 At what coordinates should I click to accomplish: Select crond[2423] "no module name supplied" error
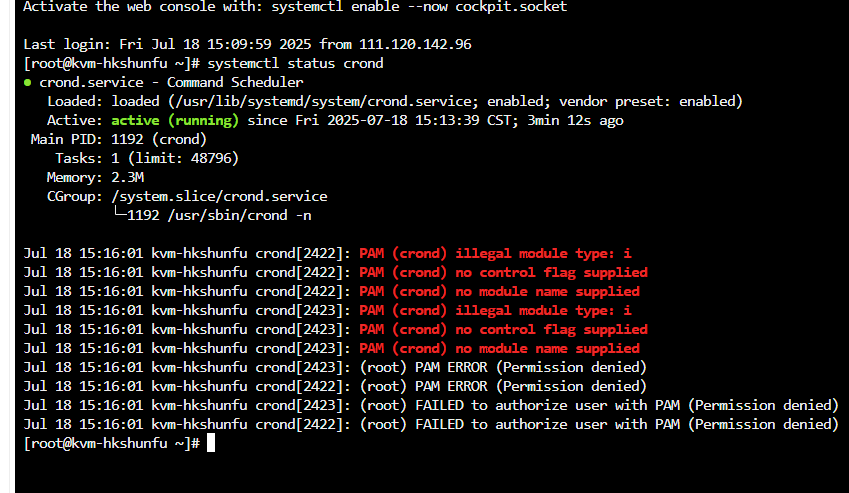click(x=499, y=348)
